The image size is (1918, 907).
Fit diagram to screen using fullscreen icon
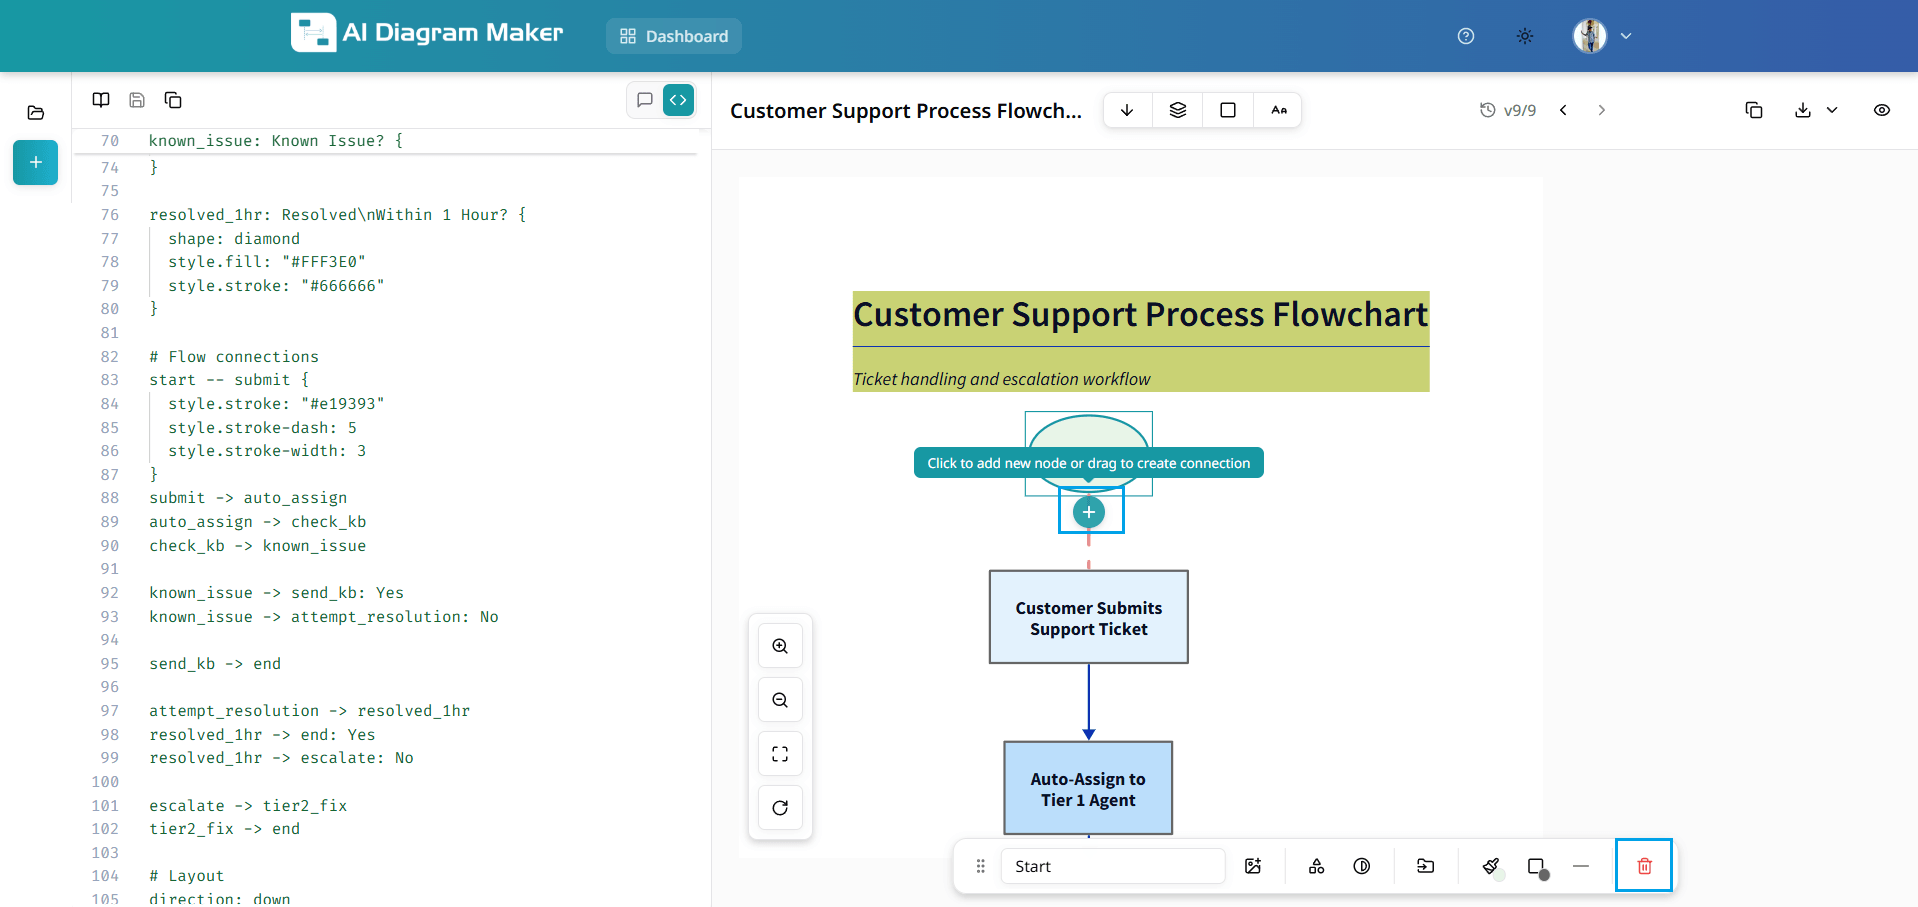(780, 754)
